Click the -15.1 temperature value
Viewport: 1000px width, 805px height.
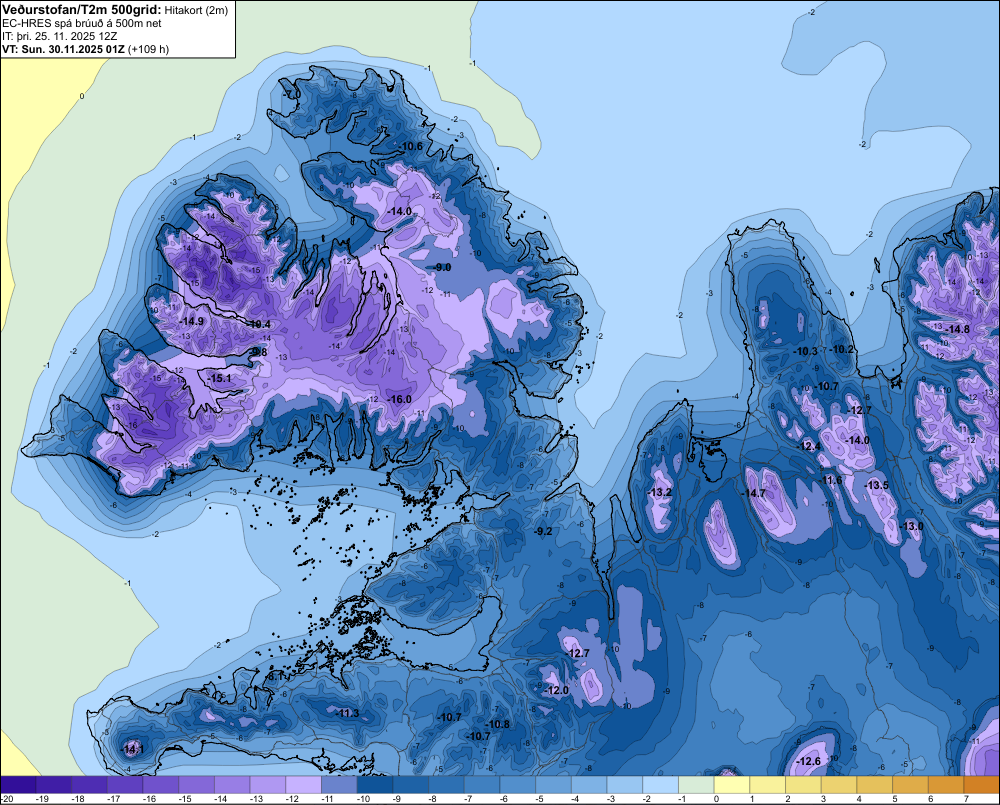pos(219,378)
